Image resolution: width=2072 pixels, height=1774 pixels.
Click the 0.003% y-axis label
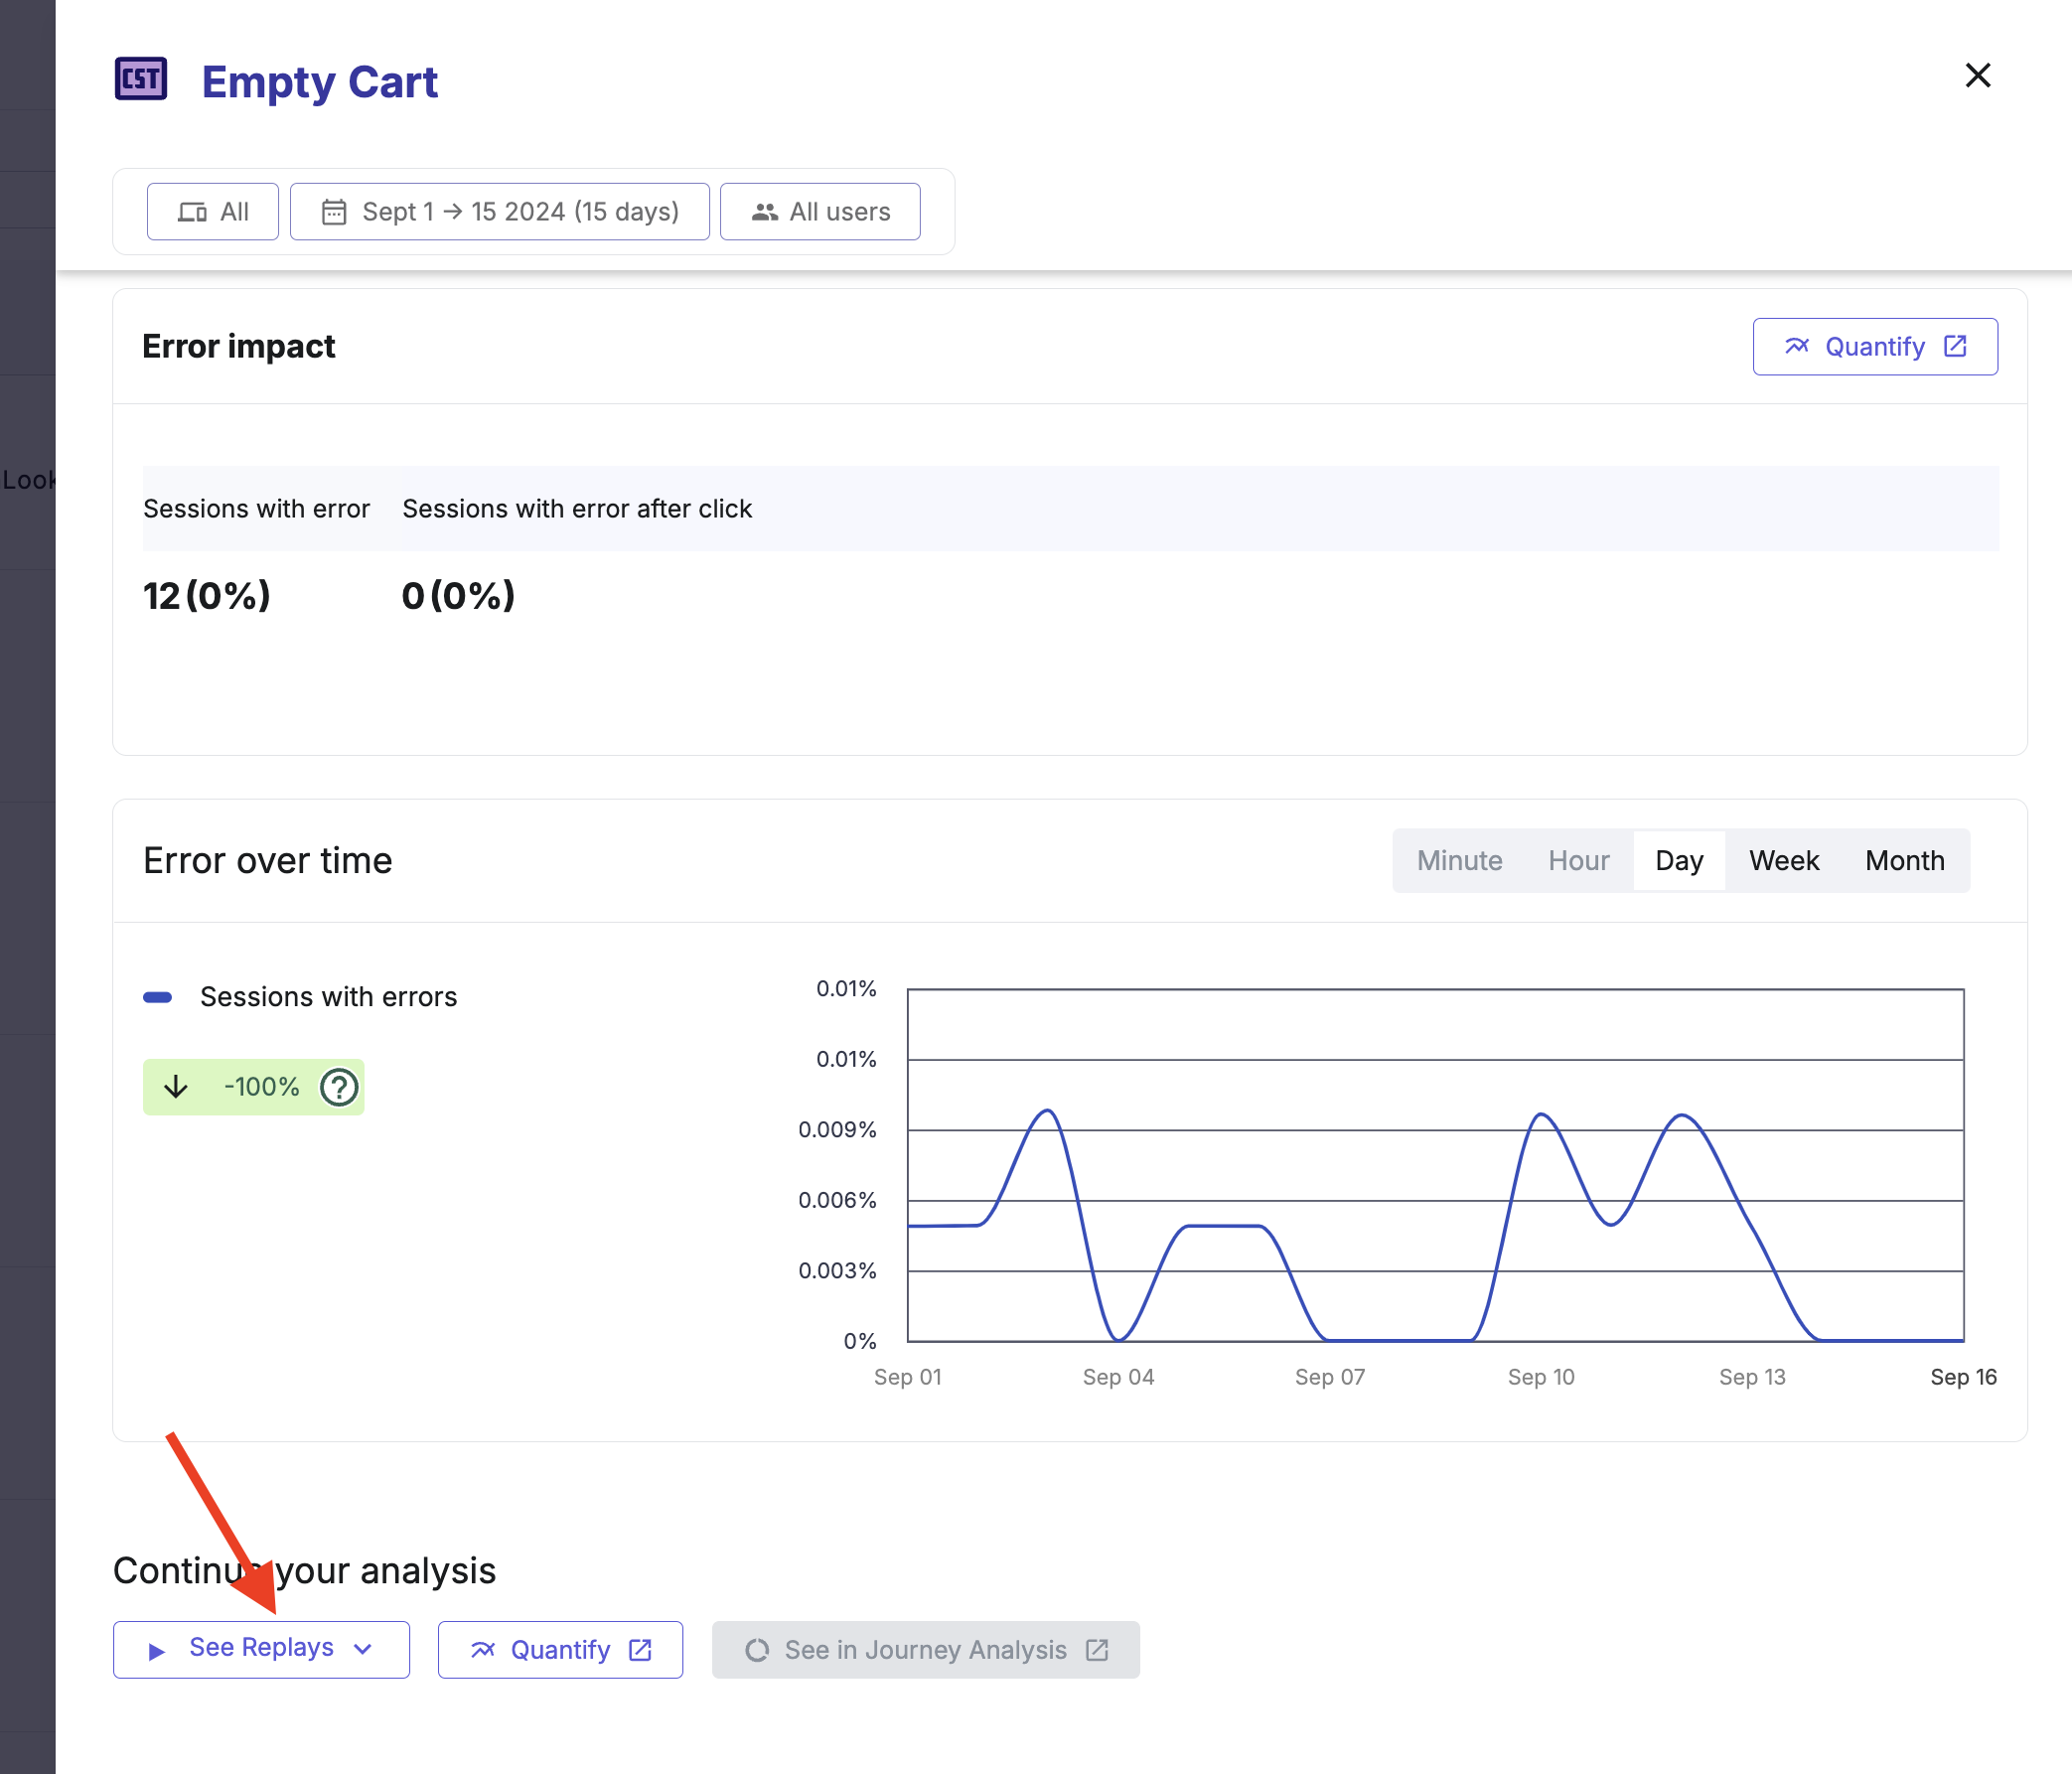pos(837,1271)
